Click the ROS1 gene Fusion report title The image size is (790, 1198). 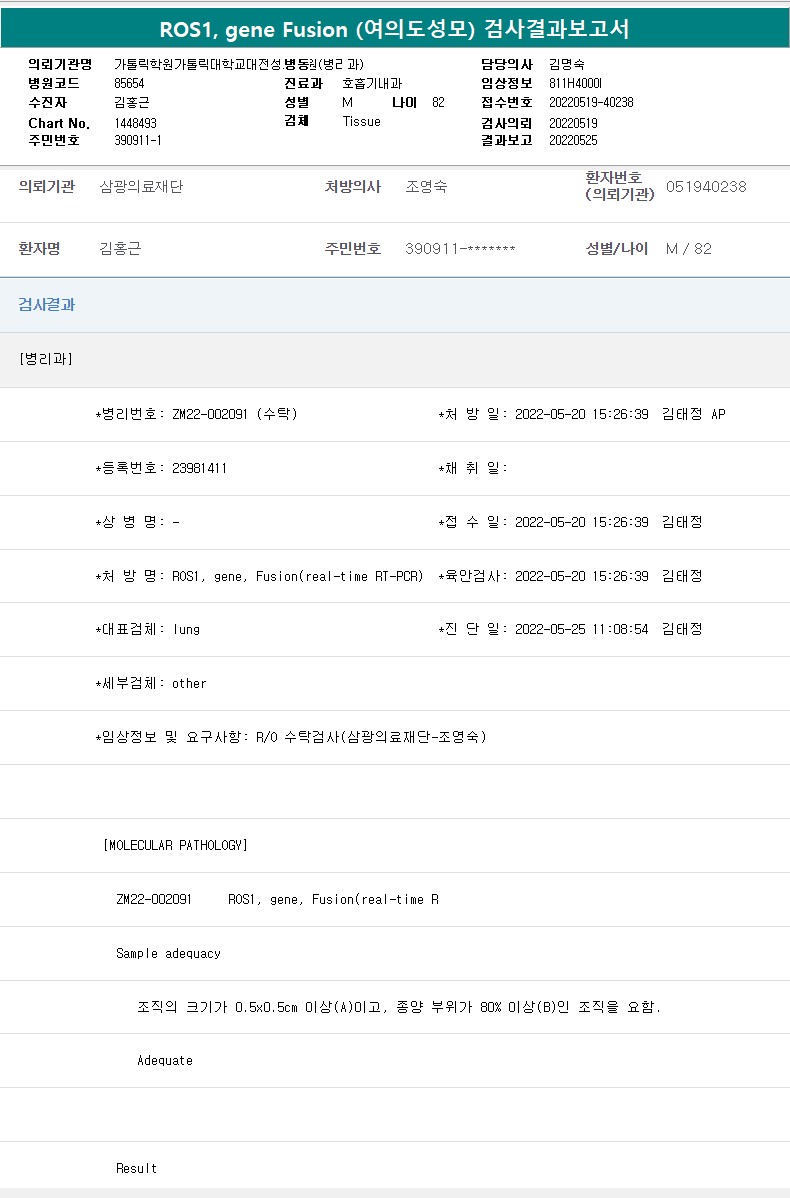click(x=394, y=28)
